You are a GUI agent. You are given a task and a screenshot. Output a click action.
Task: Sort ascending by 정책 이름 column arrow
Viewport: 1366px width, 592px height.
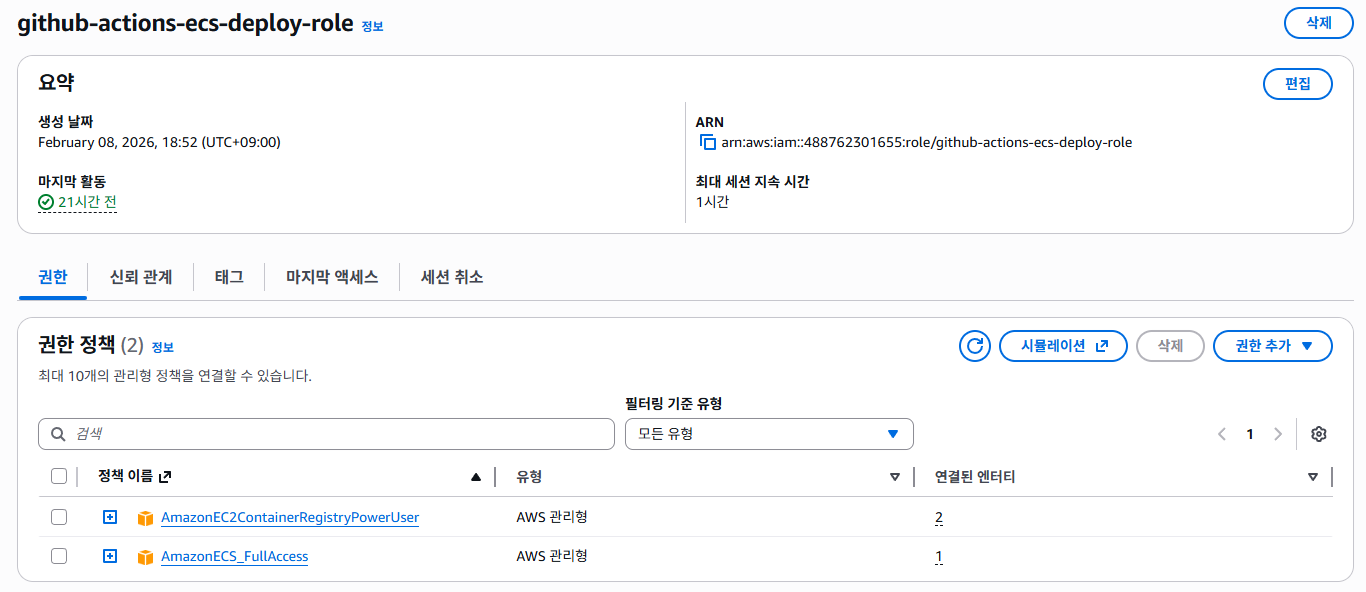tap(476, 477)
